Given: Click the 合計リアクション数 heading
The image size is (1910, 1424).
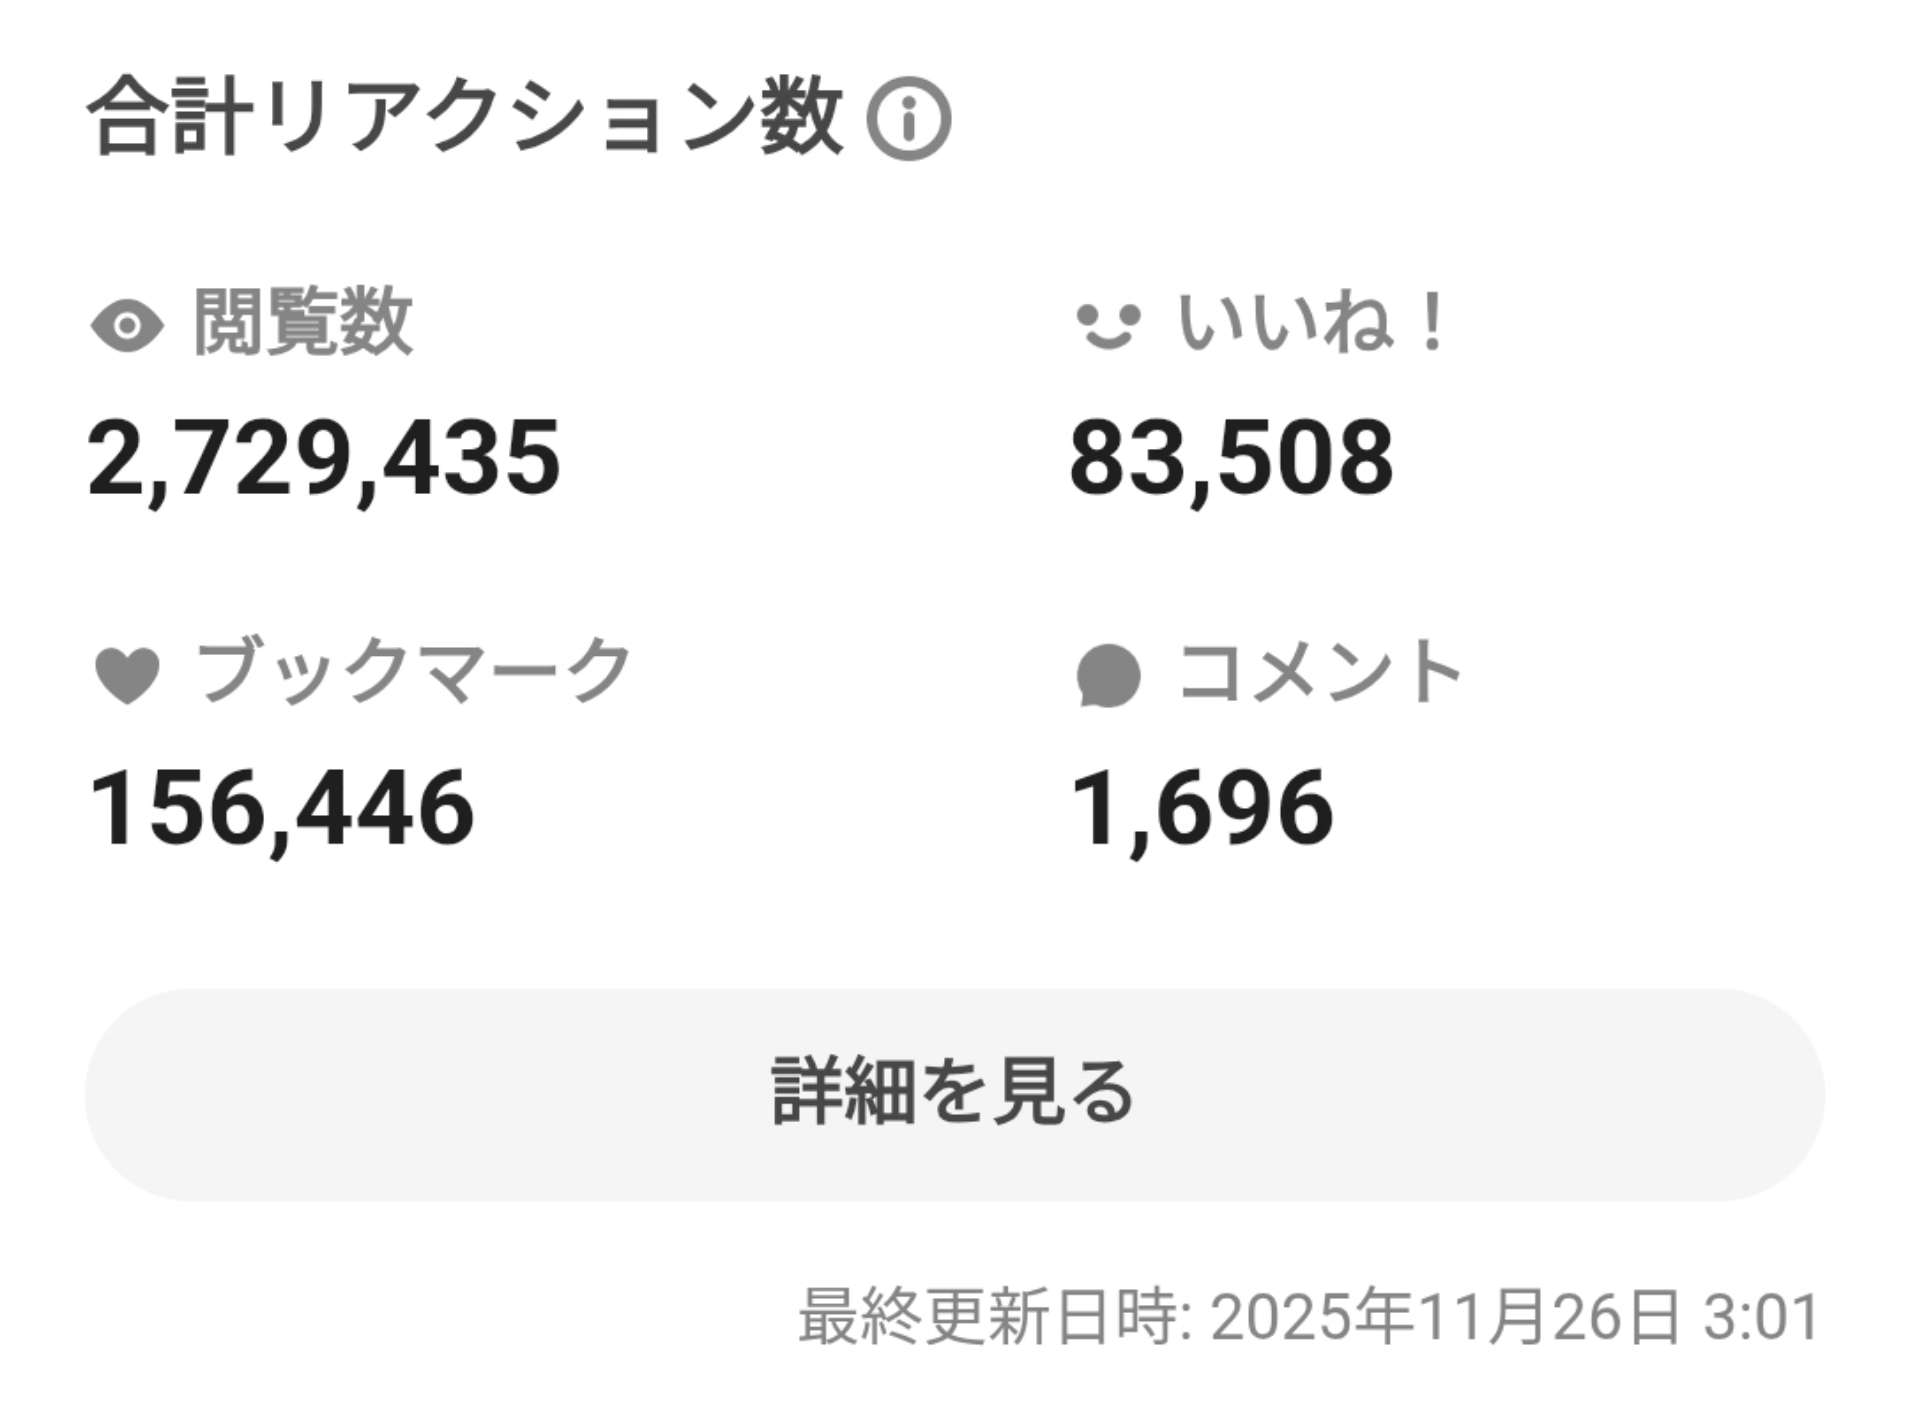Looking at the screenshot, I should pyautogui.click(x=465, y=117).
